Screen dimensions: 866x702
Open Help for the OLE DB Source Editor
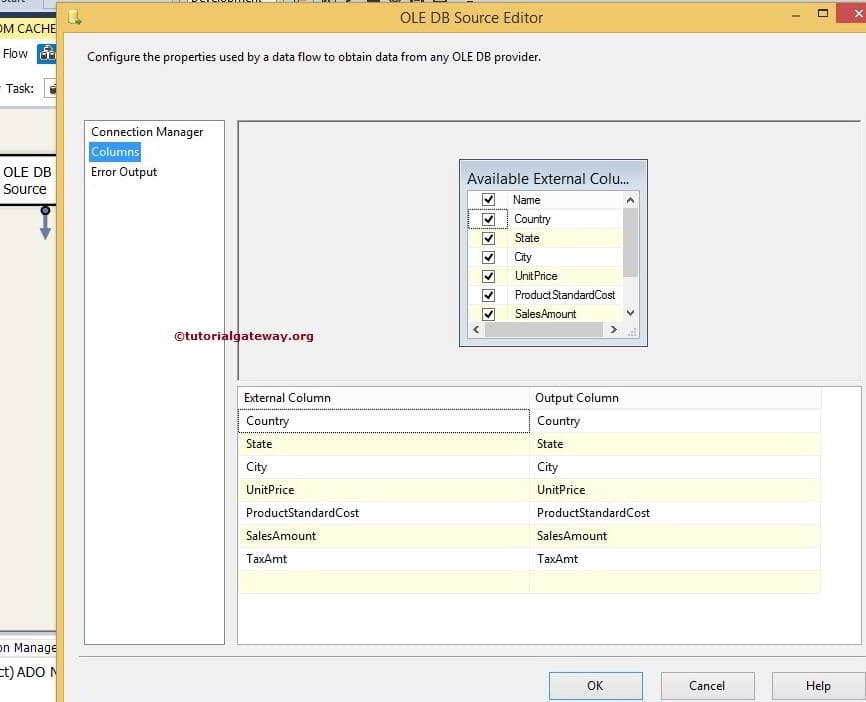click(x=818, y=686)
